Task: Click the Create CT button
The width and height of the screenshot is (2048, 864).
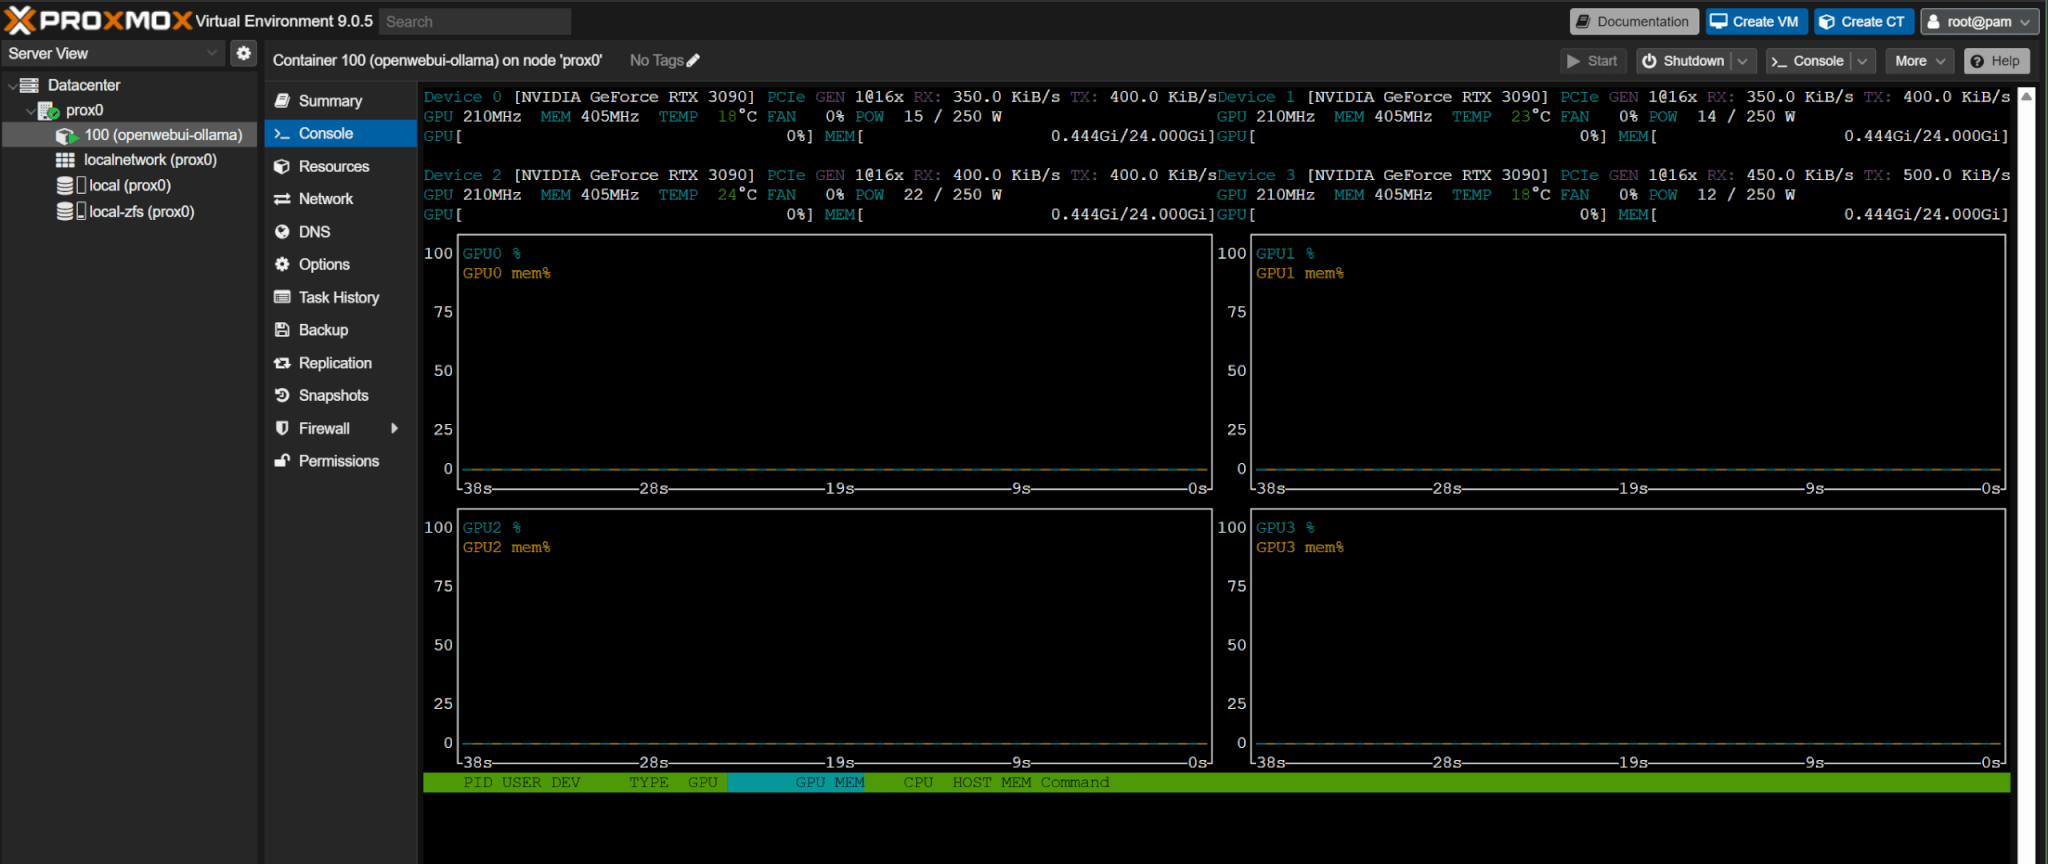Action: point(1863,21)
